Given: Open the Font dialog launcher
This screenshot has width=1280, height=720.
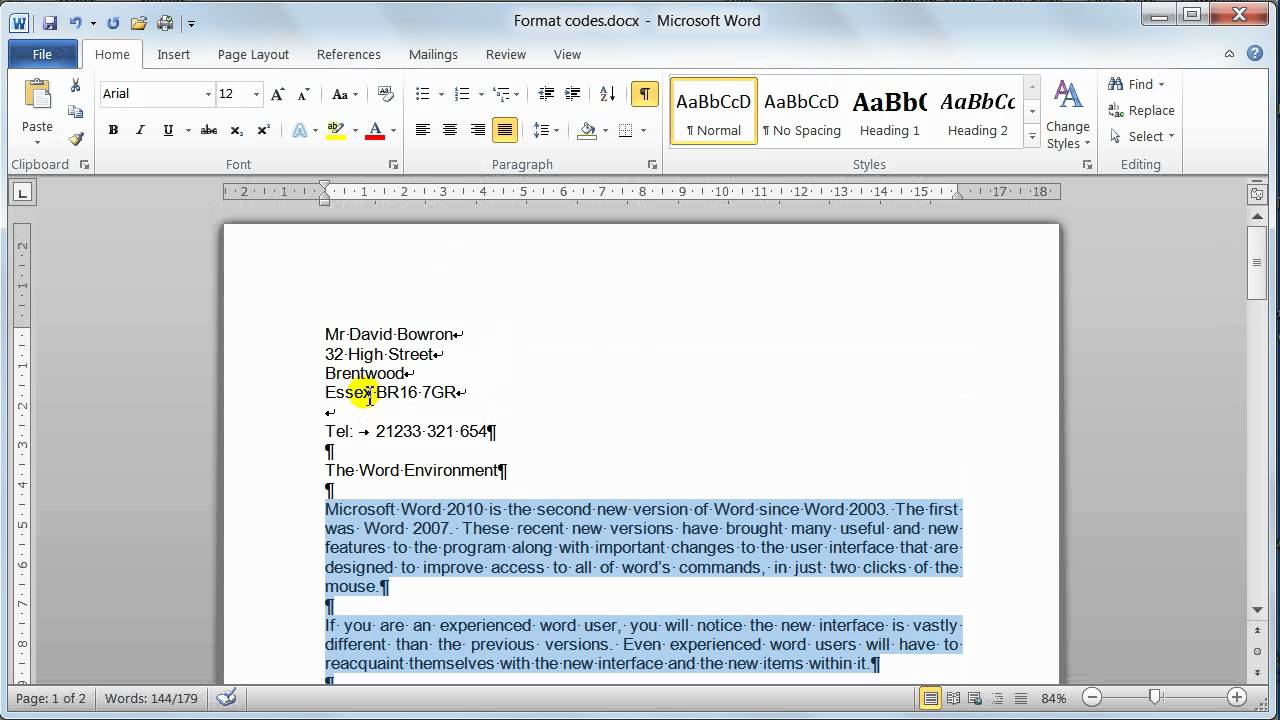Looking at the screenshot, I should pos(393,165).
